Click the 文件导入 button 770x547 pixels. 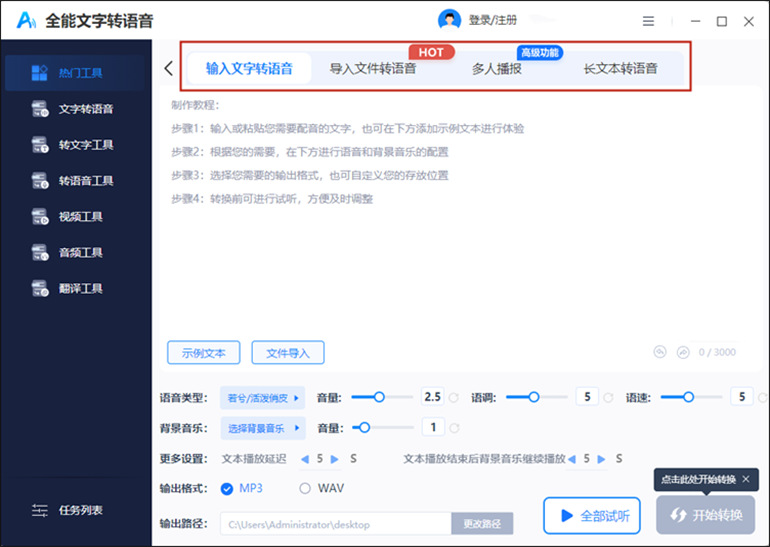pos(288,353)
